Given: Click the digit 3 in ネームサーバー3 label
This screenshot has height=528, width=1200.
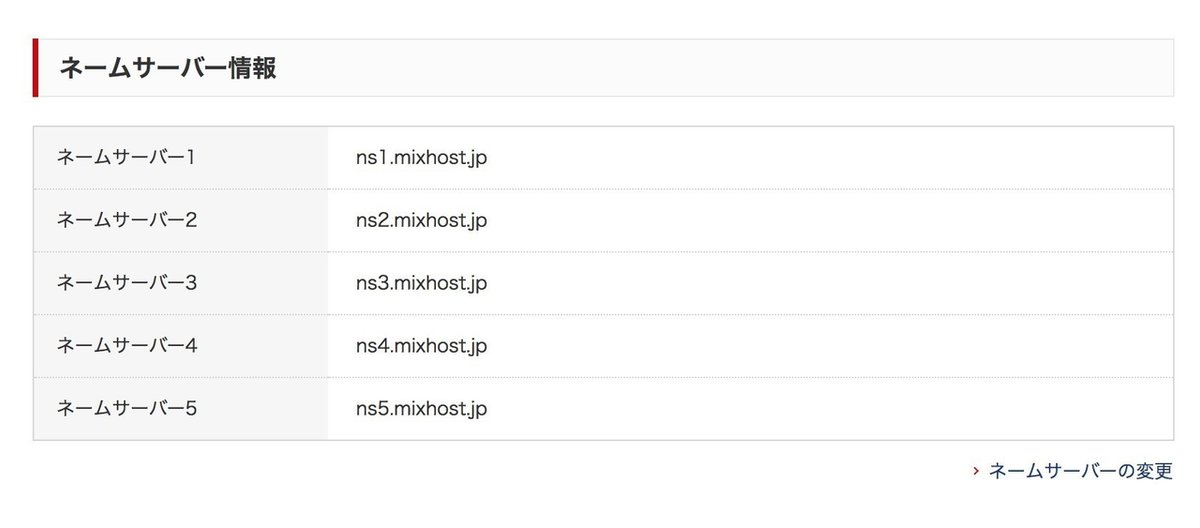Looking at the screenshot, I should (191, 283).
